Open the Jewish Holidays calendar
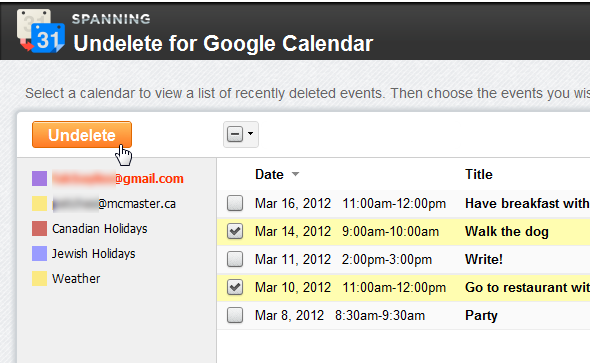 click(93, 254)
